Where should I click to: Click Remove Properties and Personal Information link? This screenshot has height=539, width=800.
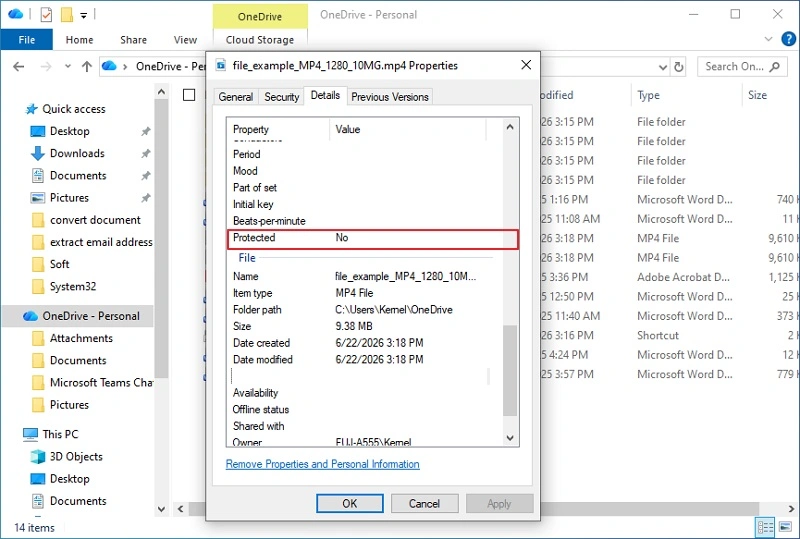pyautogui.click(x=322, y=464)
